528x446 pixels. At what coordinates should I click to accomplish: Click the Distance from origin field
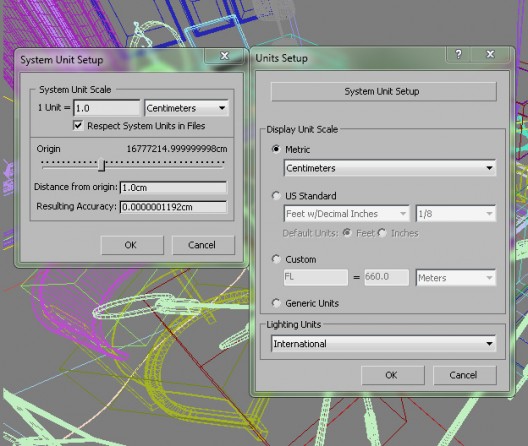click(173, 188)
